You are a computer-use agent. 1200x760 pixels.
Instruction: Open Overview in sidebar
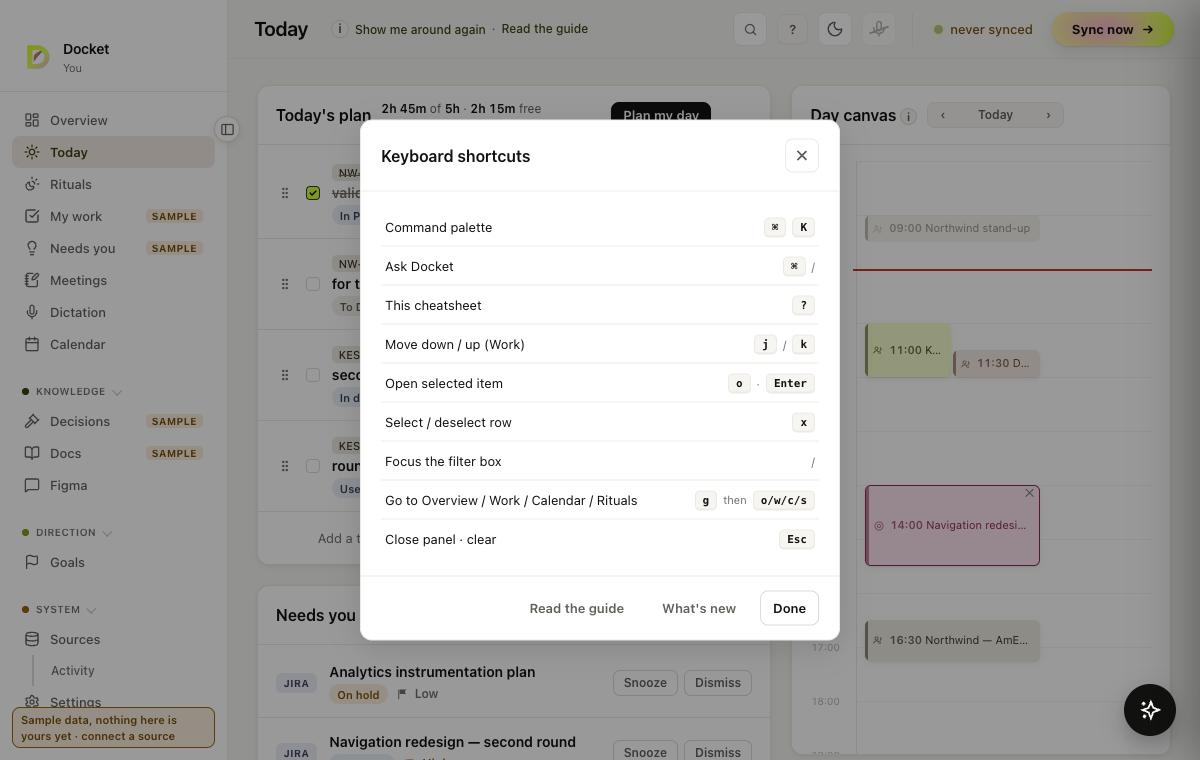pyautogui.click(x=113, y=120)
